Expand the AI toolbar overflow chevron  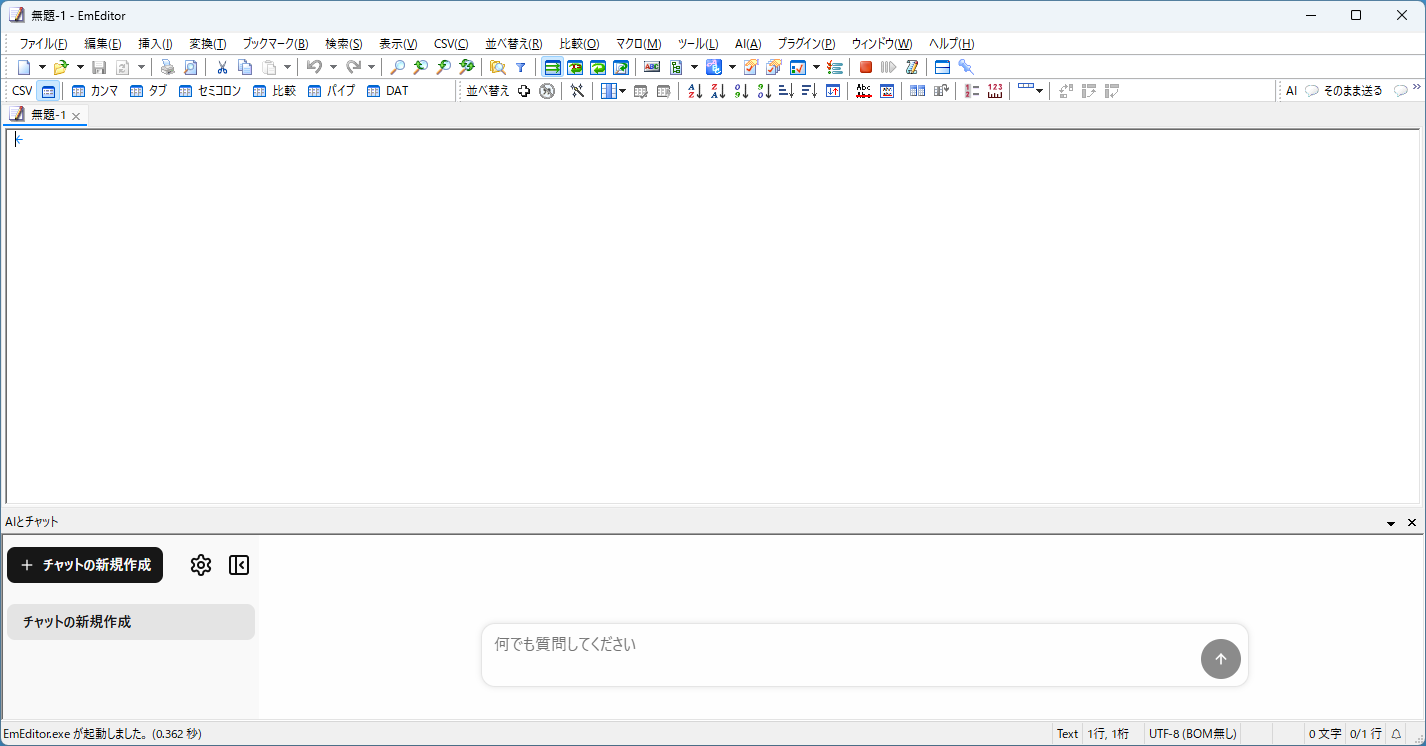click(x=1416, y=88)
